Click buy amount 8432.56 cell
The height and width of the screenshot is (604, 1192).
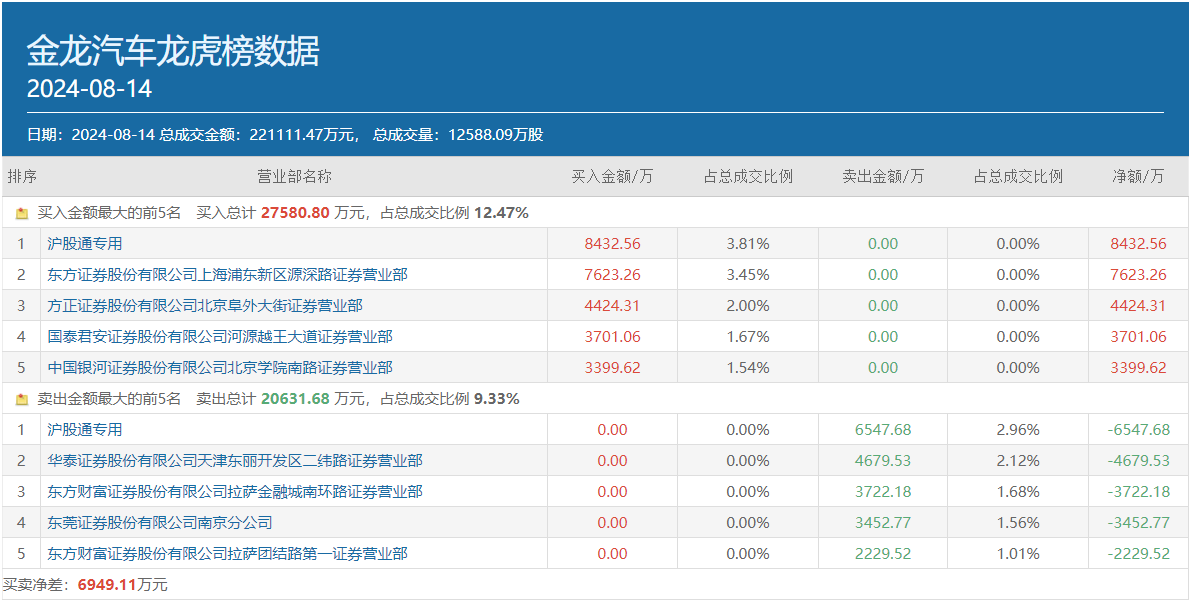coord(612,243)
